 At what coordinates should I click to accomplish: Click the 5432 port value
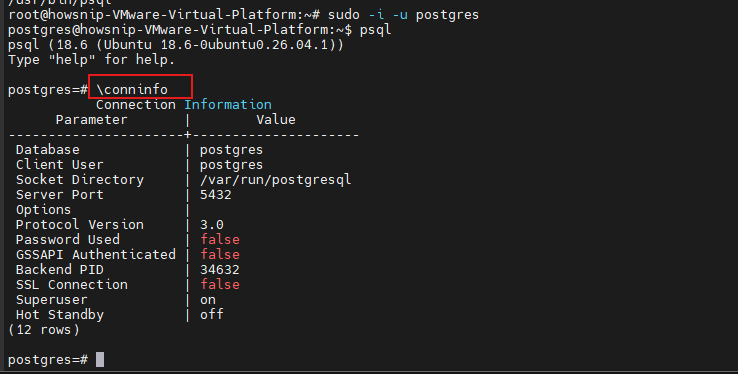[216, 195]
